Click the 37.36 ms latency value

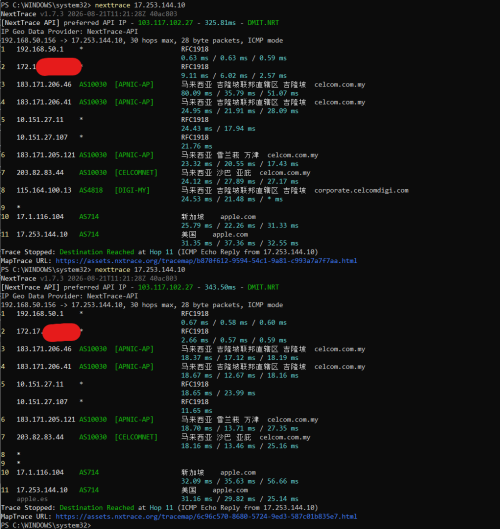coord(240,243)
